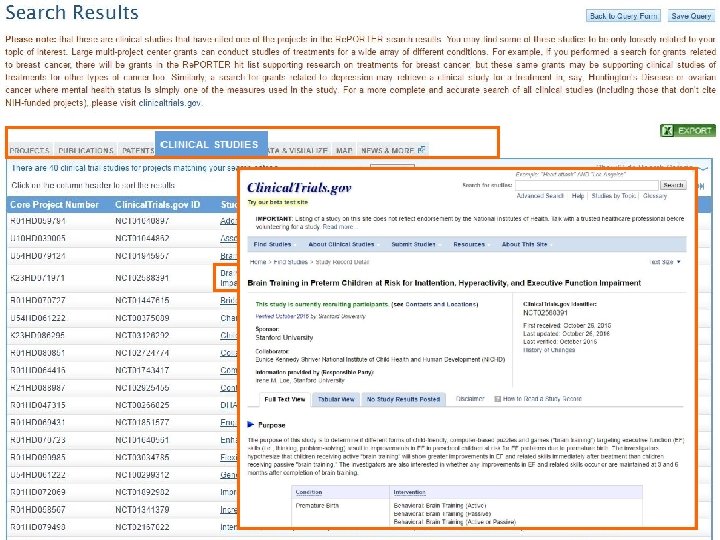Viewport: 720px width, 540px height.
Task: Open the About Clinical Studies dropdown menu
Action: coord(343,244)
